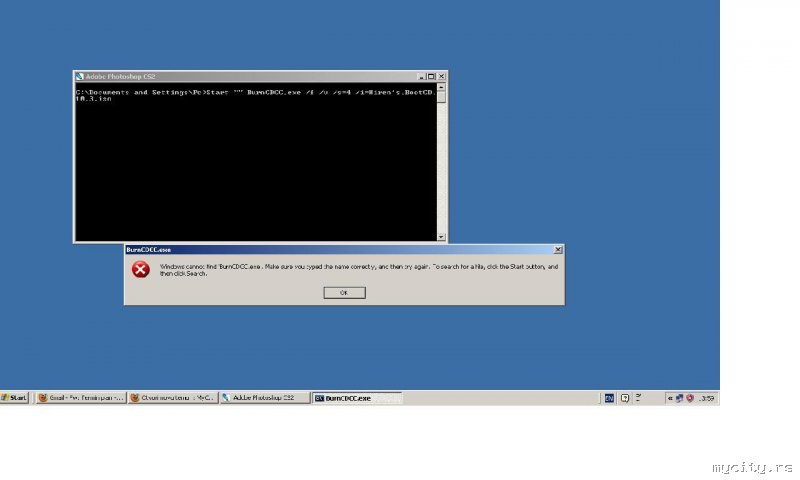Image resolution: width=800 pixels, height=480 pixels.
Task: Click the command window scrollbar thumb
Action: pyautogui.click(x=441, y=97)
